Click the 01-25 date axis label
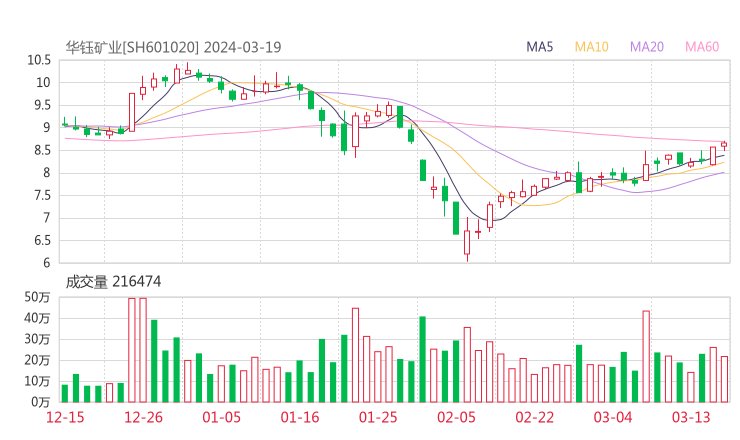 pyautogui.click(x=378, y=417)
